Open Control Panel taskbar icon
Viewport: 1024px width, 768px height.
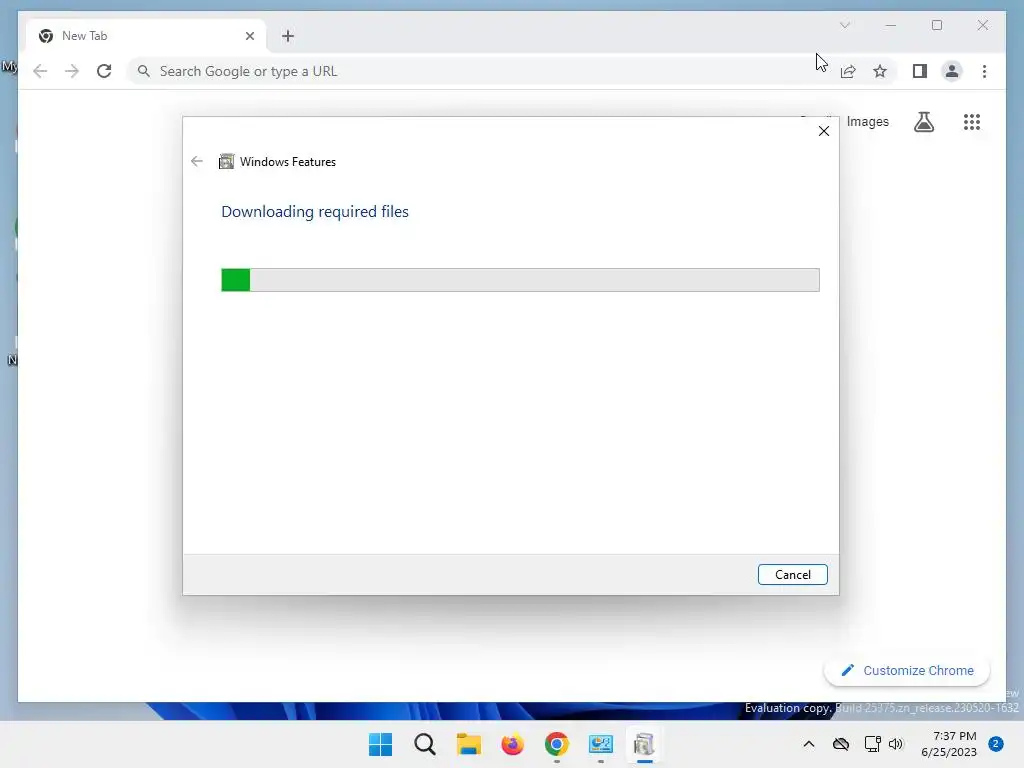pyautogui.click(x=600, y=744)
